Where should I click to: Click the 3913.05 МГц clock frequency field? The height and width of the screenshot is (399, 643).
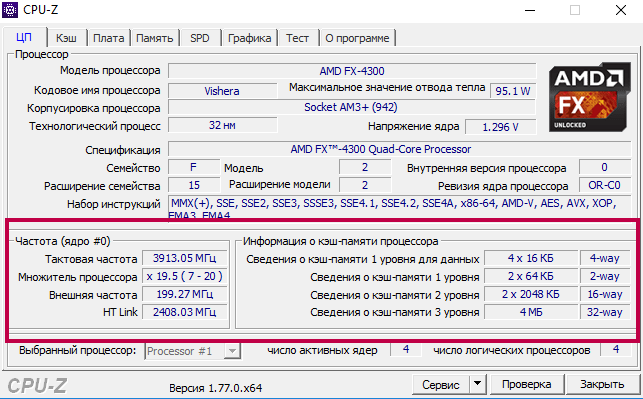coord(185,258)
